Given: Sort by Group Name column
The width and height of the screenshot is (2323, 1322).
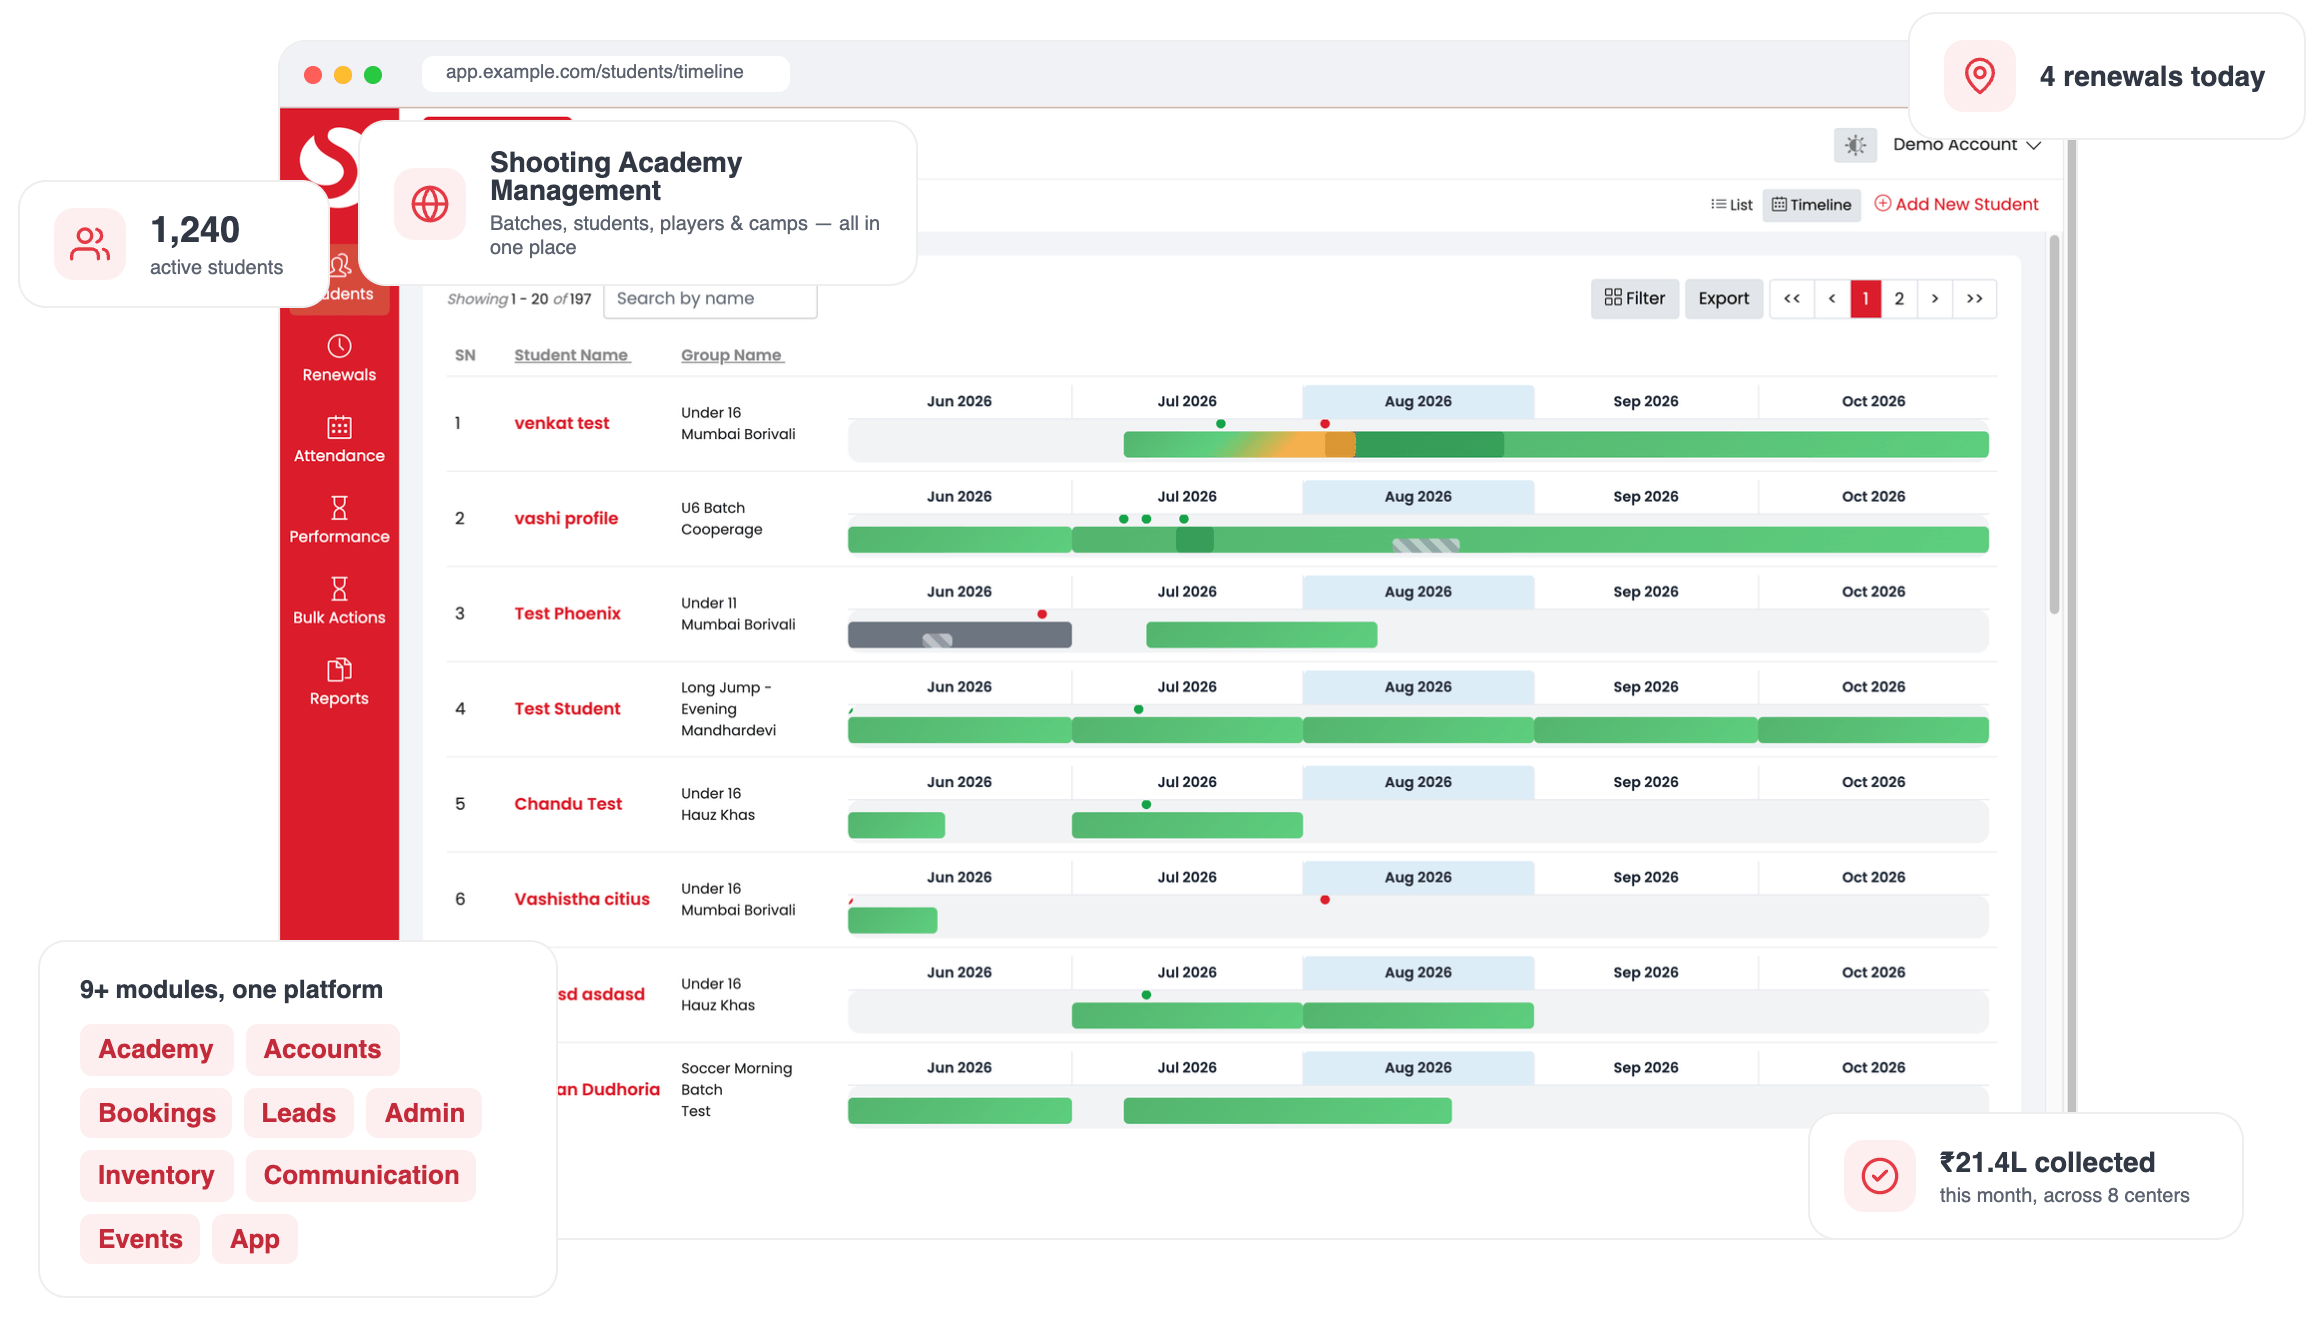Looking at the screenshot, I should 731,355.
